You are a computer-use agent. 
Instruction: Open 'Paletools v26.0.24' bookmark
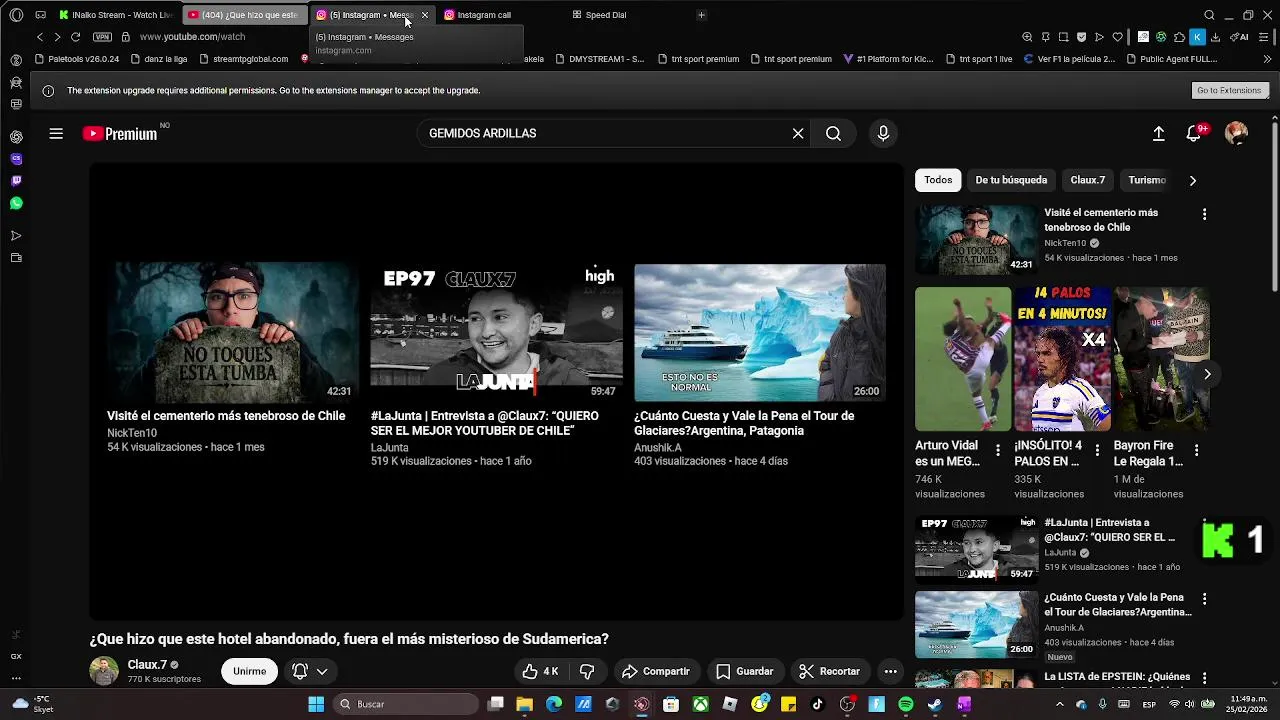pyautogui.click(x=77, y=59)
